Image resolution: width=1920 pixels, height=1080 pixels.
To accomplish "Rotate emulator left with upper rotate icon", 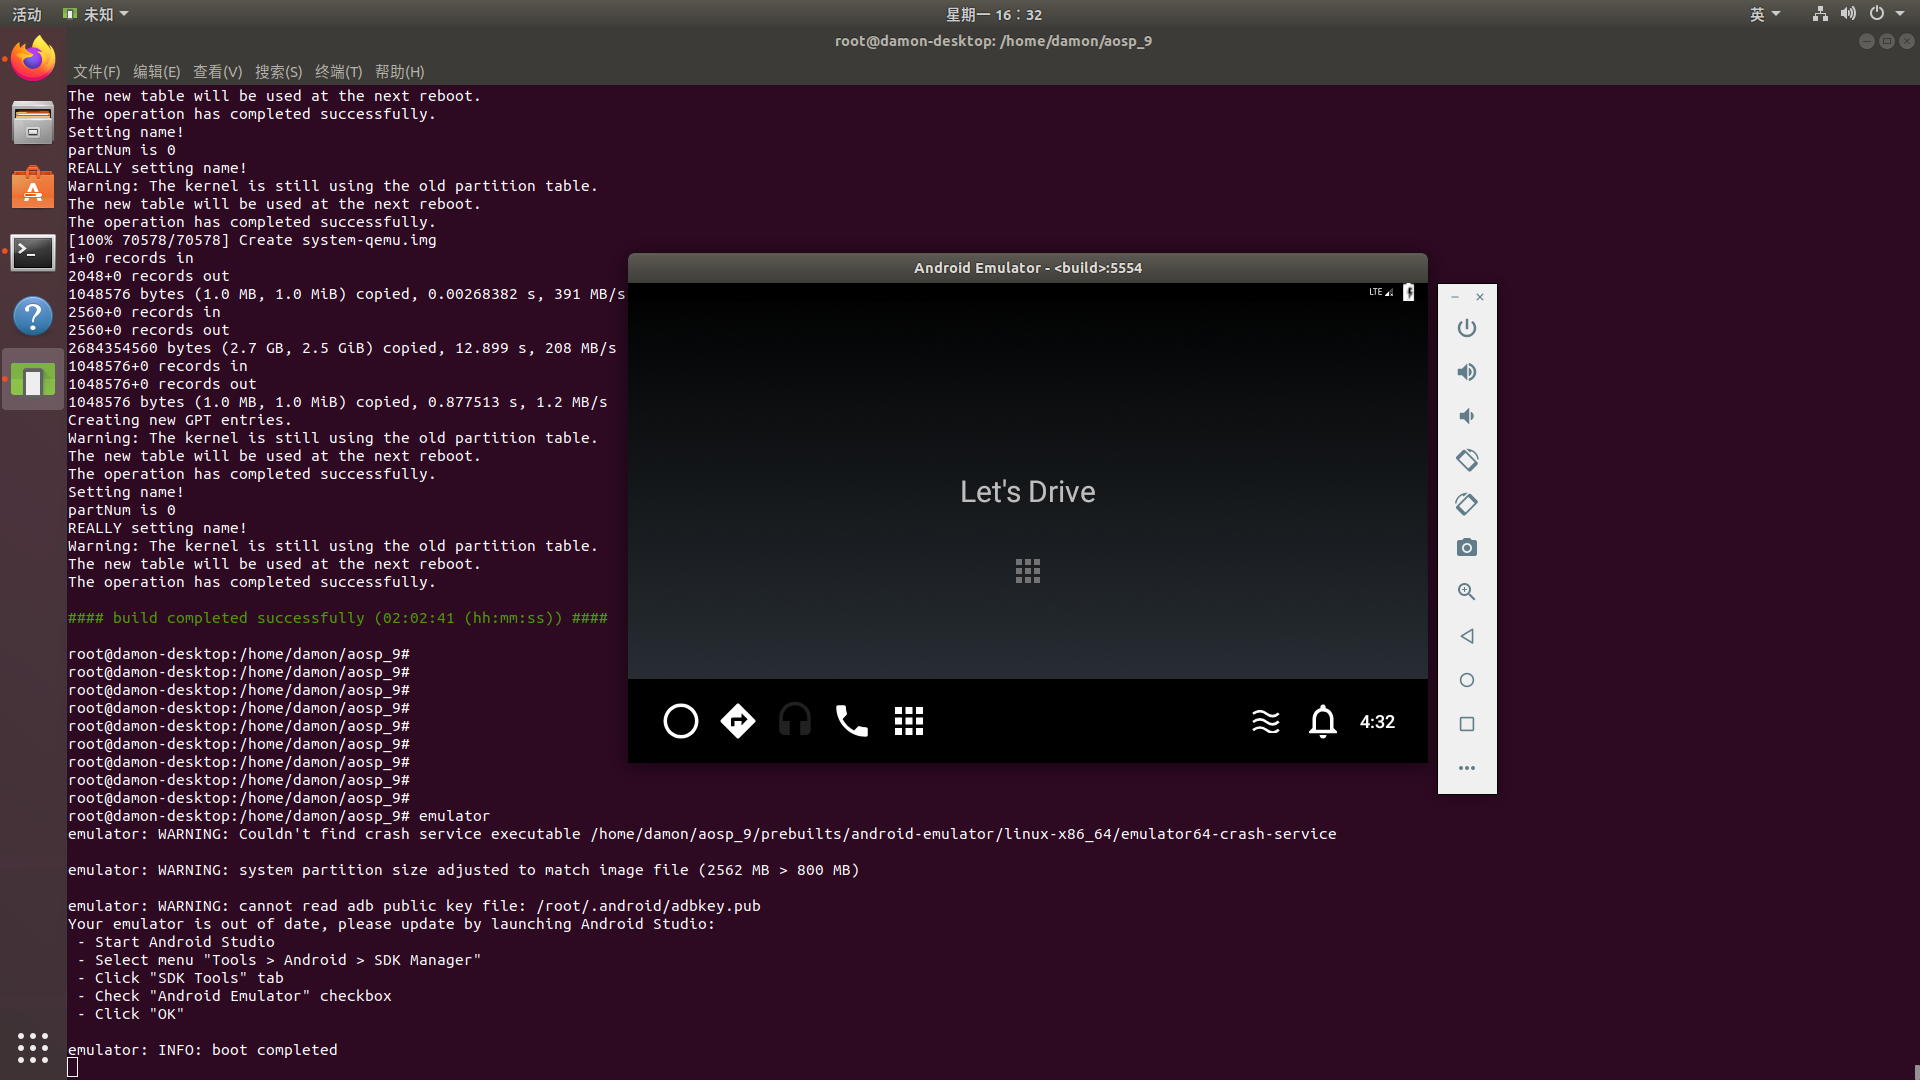I will pos(1467,460).
